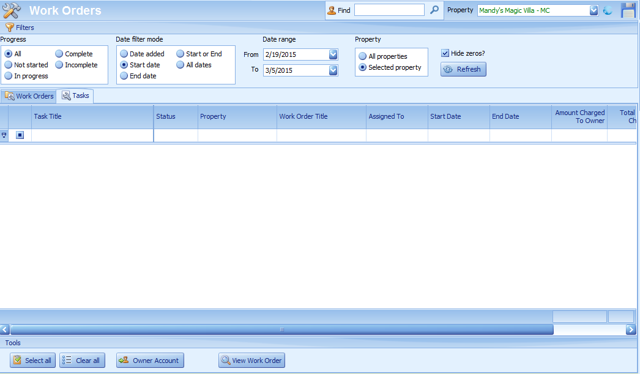Click the horizontal scrollbar thumb
The width and height of the screenshot is (640, 374).
(282, 329)
